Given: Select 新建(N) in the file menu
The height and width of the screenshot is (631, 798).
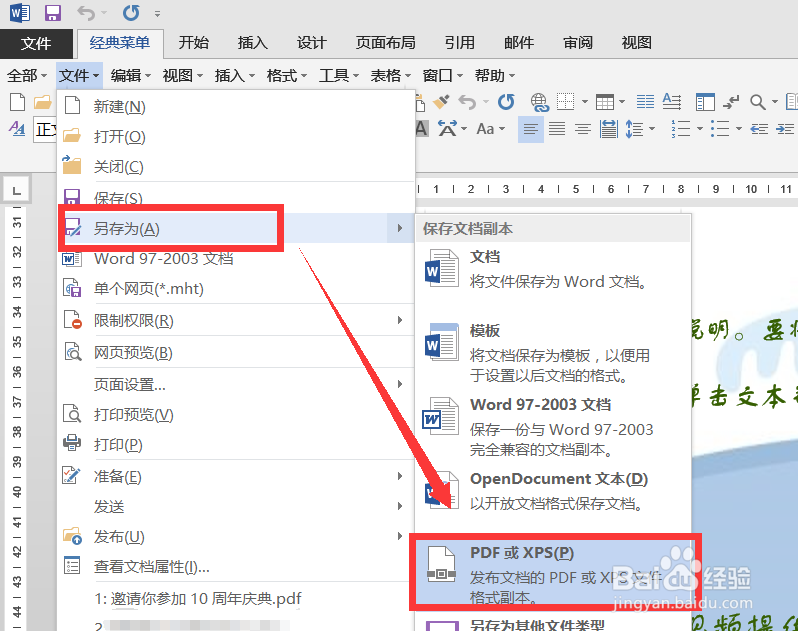Looking at the screenshot, I should point(236,106).
